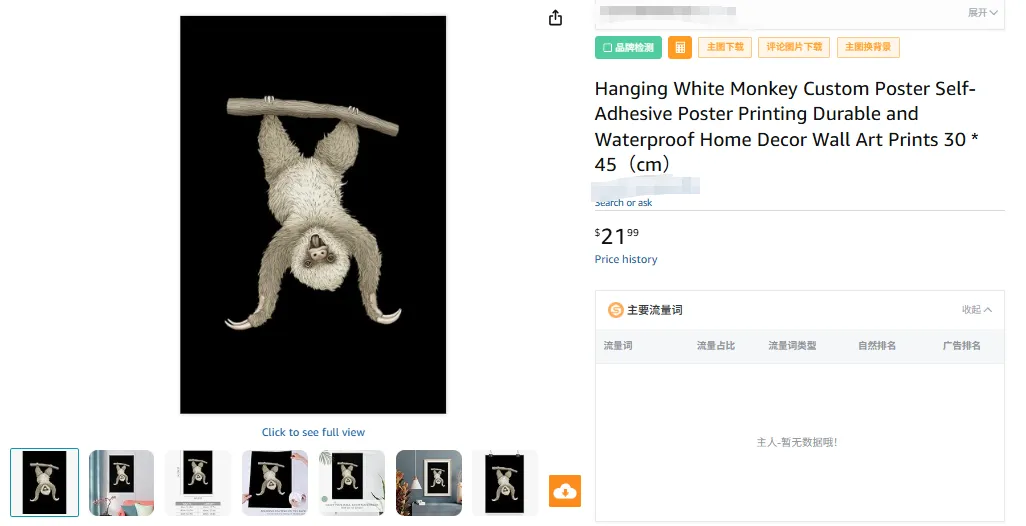Screen dimensions: 1026x526
Task: Click the 评论图片下载 button
Action: point(794,47)
